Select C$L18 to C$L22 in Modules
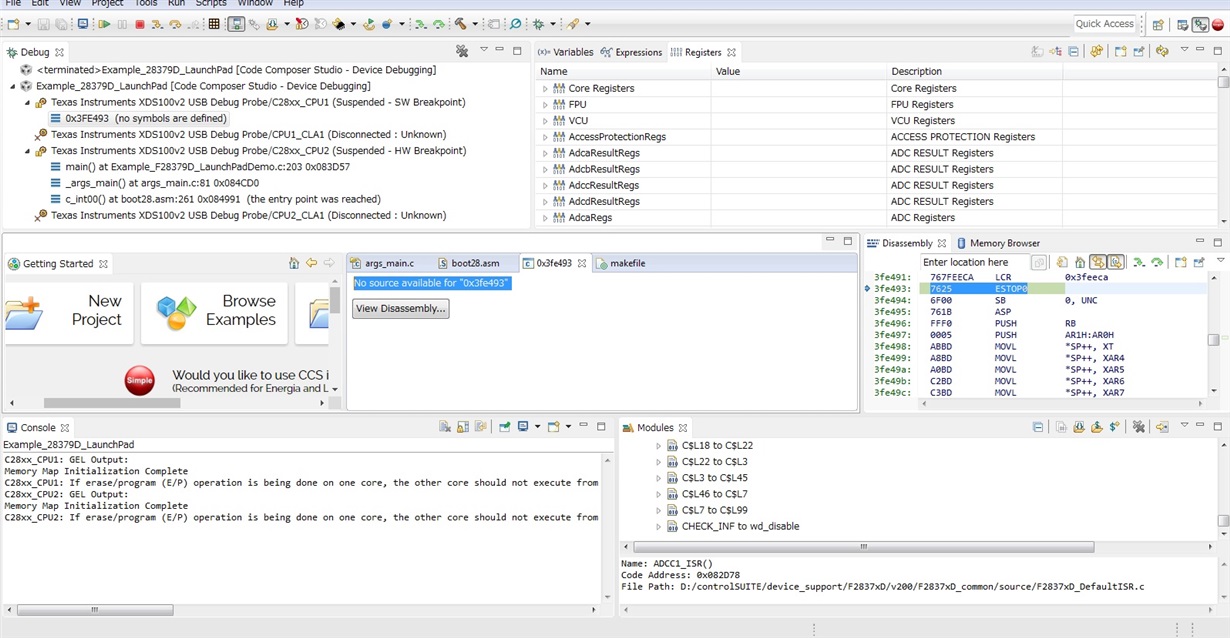Screen dimensions: 1230x638 pyautogui.click(x=717, y=446)
